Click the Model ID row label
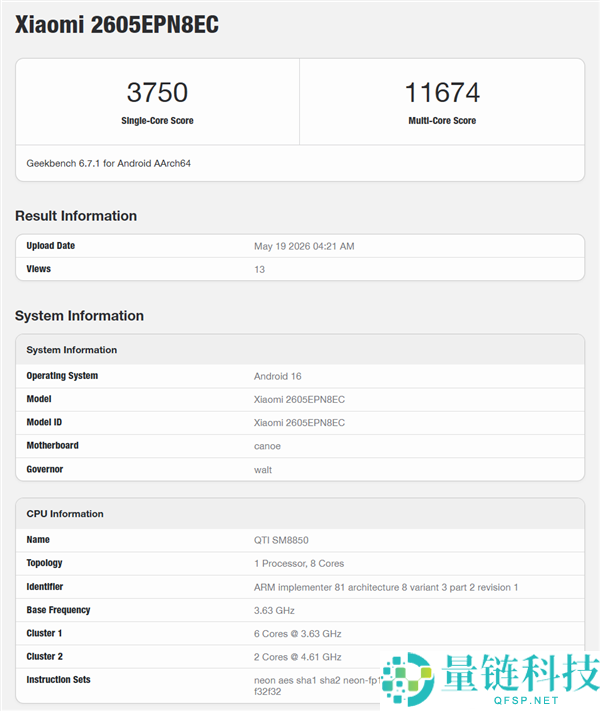 click(x=44, y=422)
